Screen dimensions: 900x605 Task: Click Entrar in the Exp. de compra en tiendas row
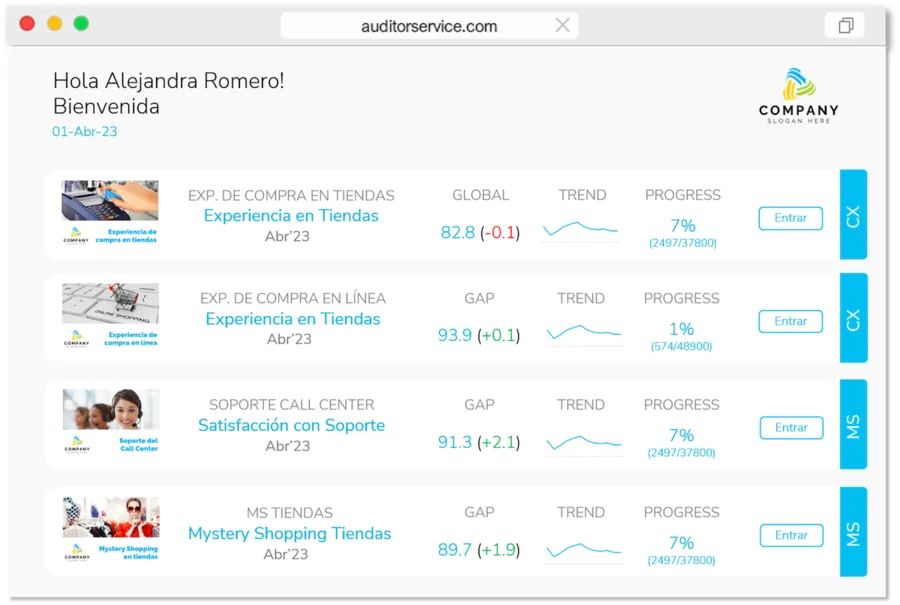[x=790, y=218]
